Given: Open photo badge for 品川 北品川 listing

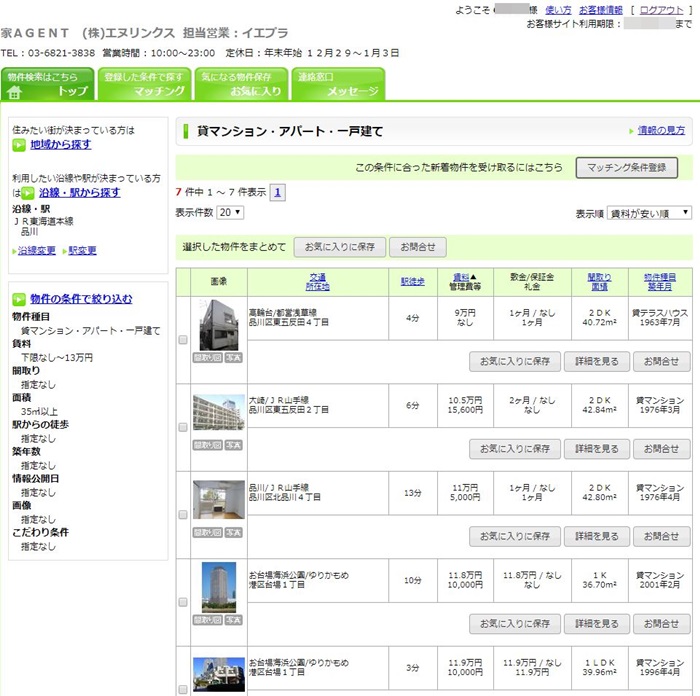Looking at the screenshot, I should [x=233, y=532].
